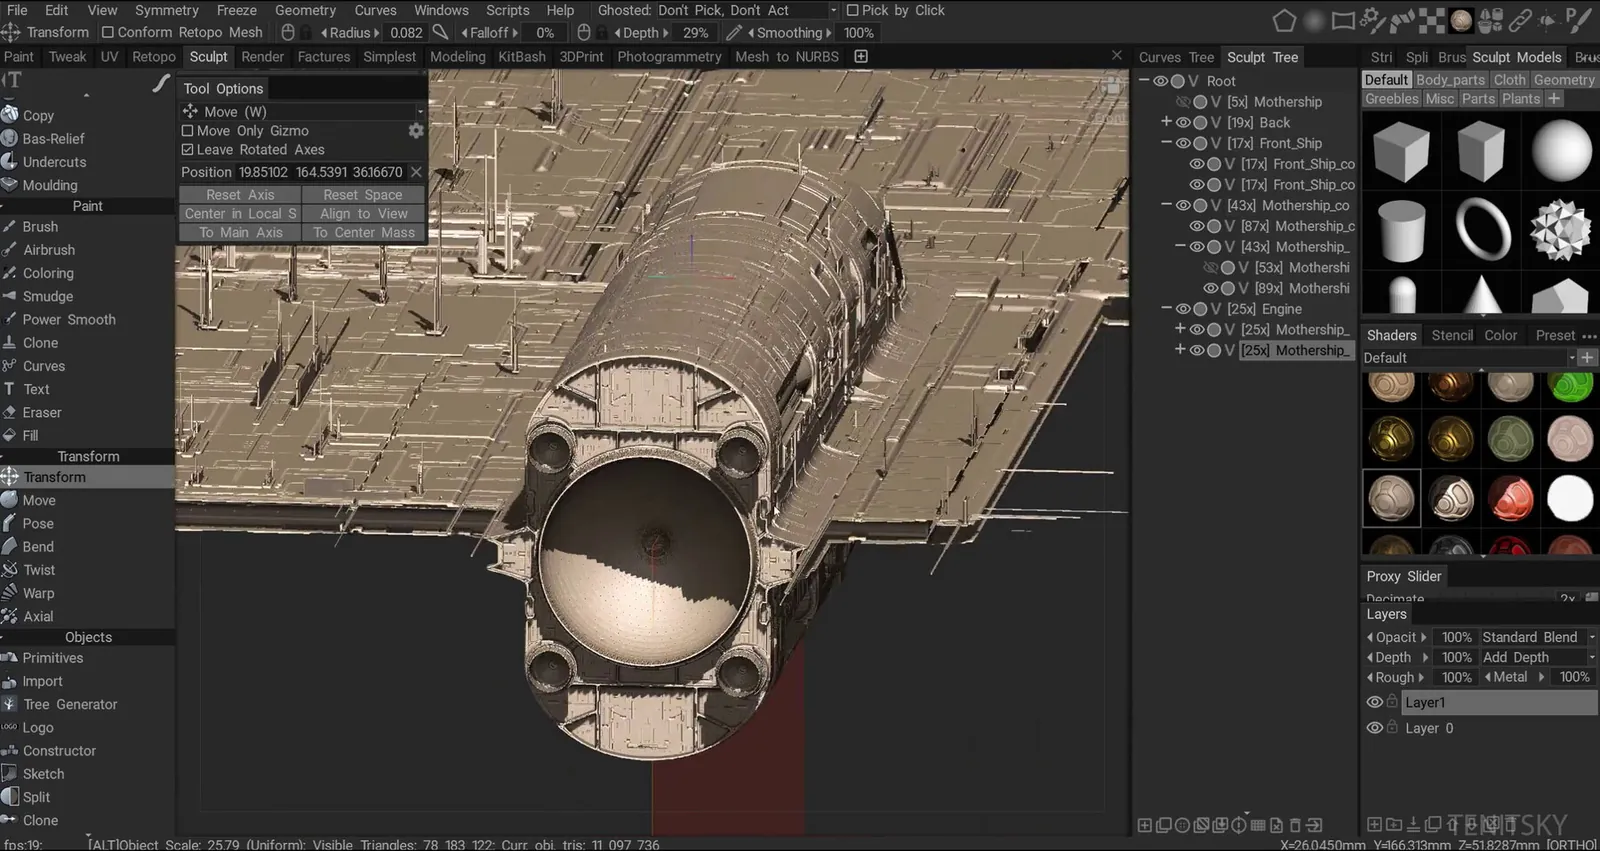This screenshot has width=1600, height=851.
Task: Toggle Conform Retopo Mesh checkbox
Action: tap(108, 32)
